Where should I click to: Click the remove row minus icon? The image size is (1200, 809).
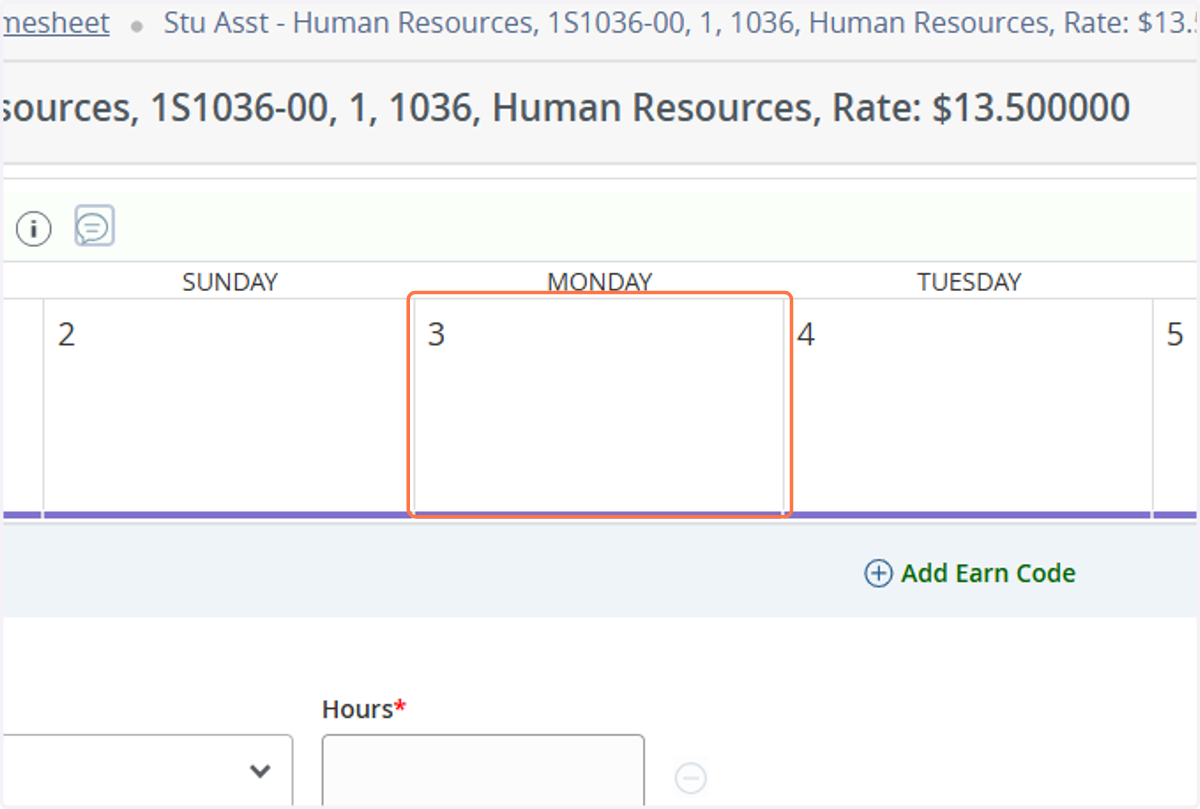[x=691, y=777]
